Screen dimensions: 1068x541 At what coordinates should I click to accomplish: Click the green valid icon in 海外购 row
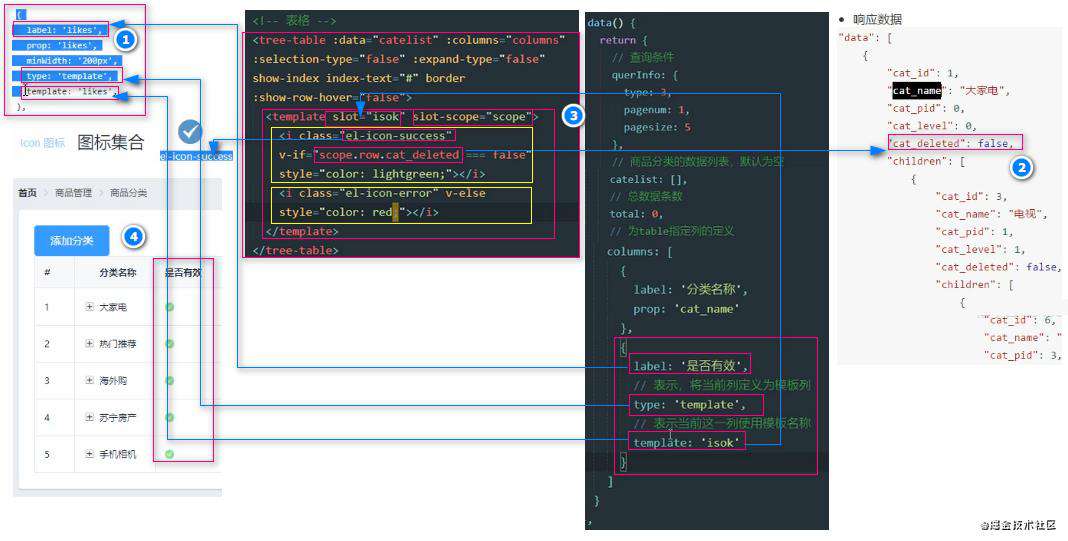(x=170, y=381)
